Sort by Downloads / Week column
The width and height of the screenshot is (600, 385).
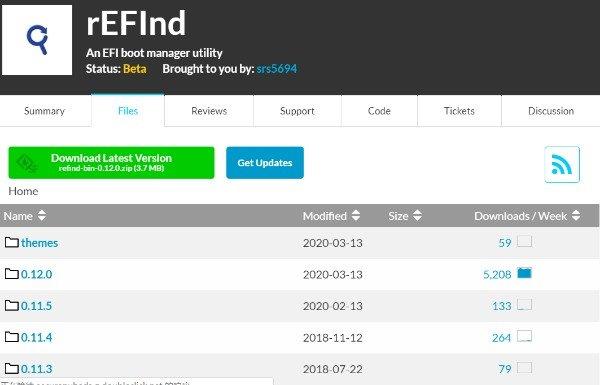pyautogui.click(x=527, y=216)
